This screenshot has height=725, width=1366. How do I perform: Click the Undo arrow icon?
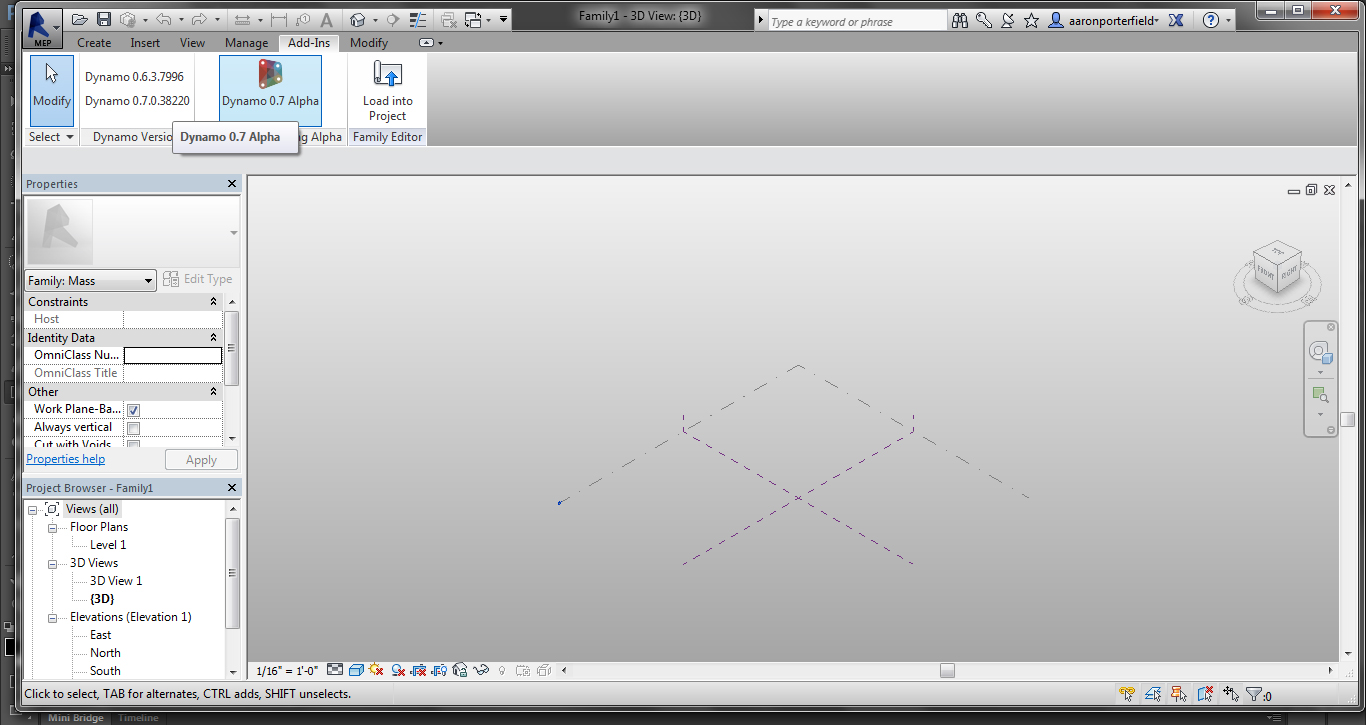(163, 20)
